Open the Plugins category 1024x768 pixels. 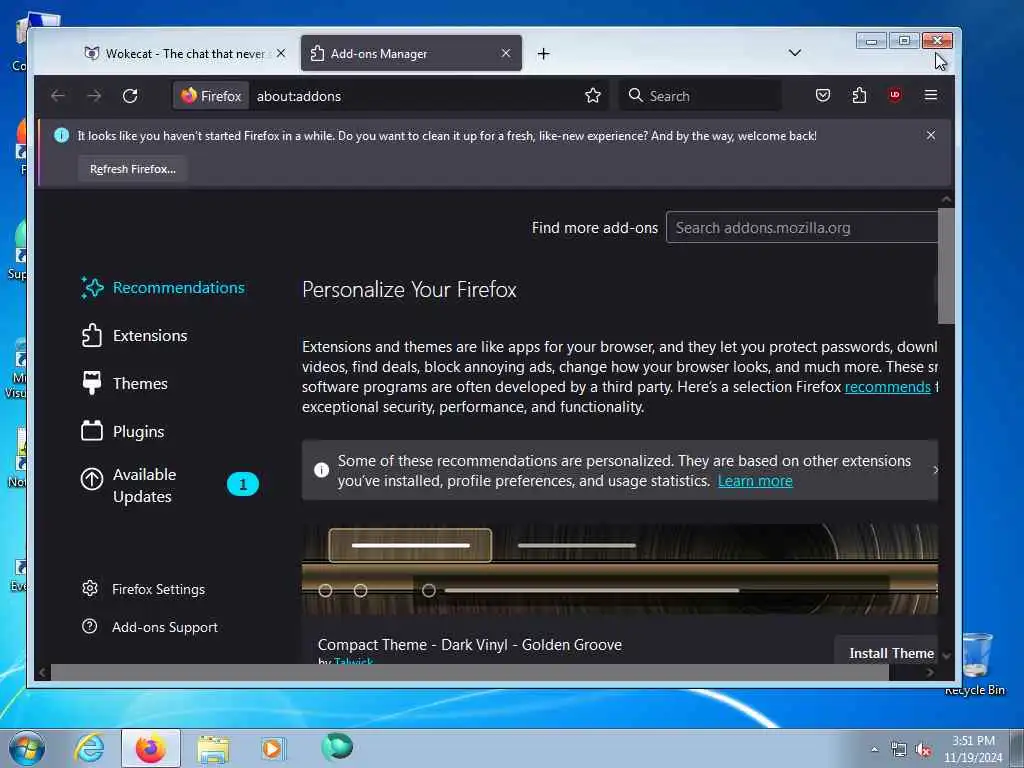pos(123,432)
